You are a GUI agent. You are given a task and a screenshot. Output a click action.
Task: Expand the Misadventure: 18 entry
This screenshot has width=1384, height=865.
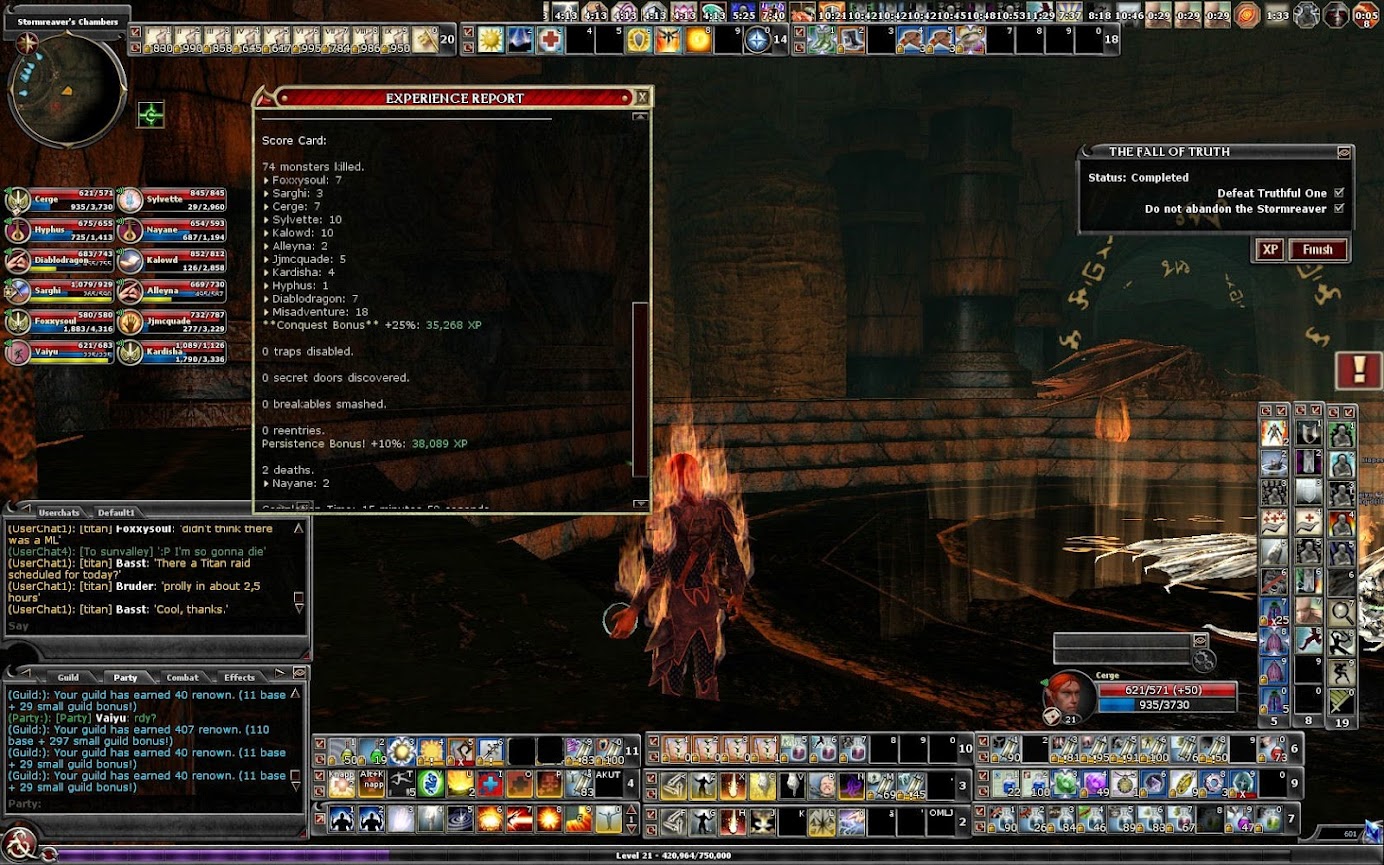point(266,312)
